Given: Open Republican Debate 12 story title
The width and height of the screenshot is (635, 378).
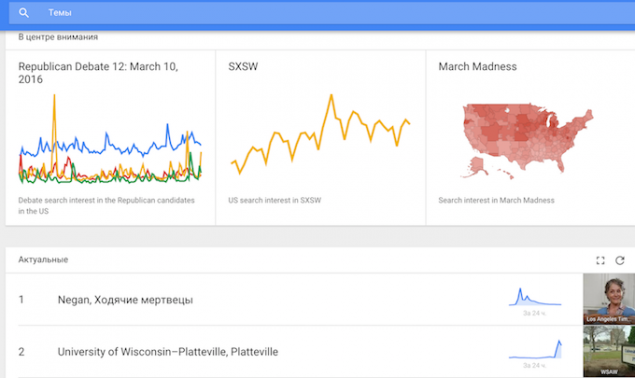Looking at the screenshot, I should [x=98, y=73].
